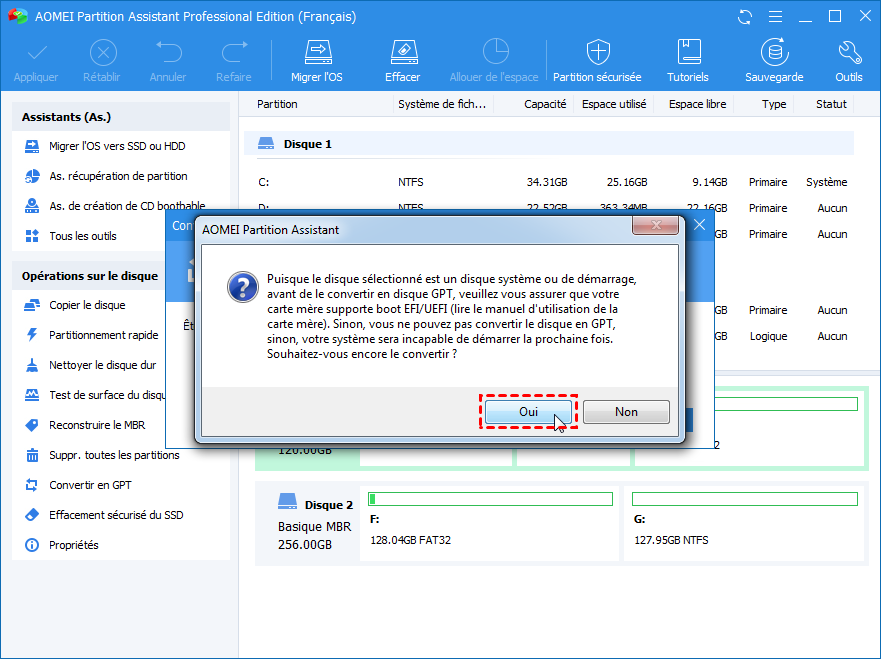This screenshot has height=659, width=881.
Task: Sort by Capacité column header
Action: [x=545, y=104]
